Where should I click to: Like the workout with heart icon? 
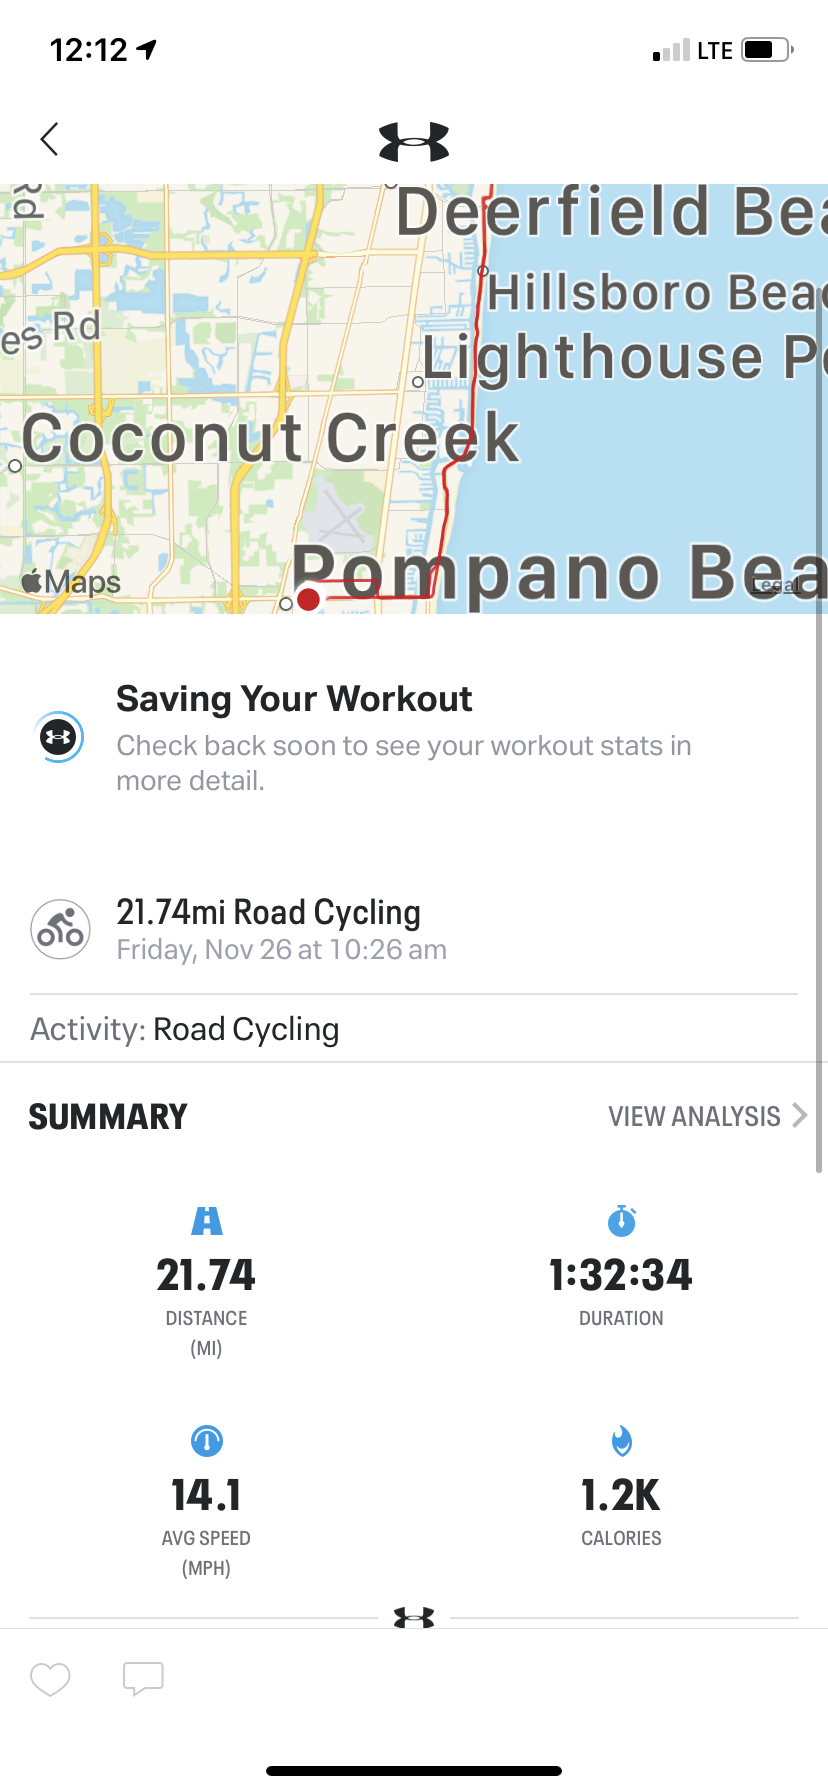(50, 1679)
